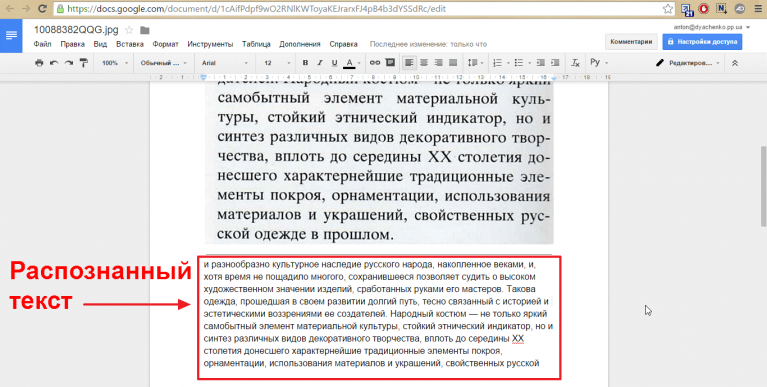This screenshot has height=387, width=767.
Task: Clear formatting with the Tx icon
Action: (x=575, y=63)
